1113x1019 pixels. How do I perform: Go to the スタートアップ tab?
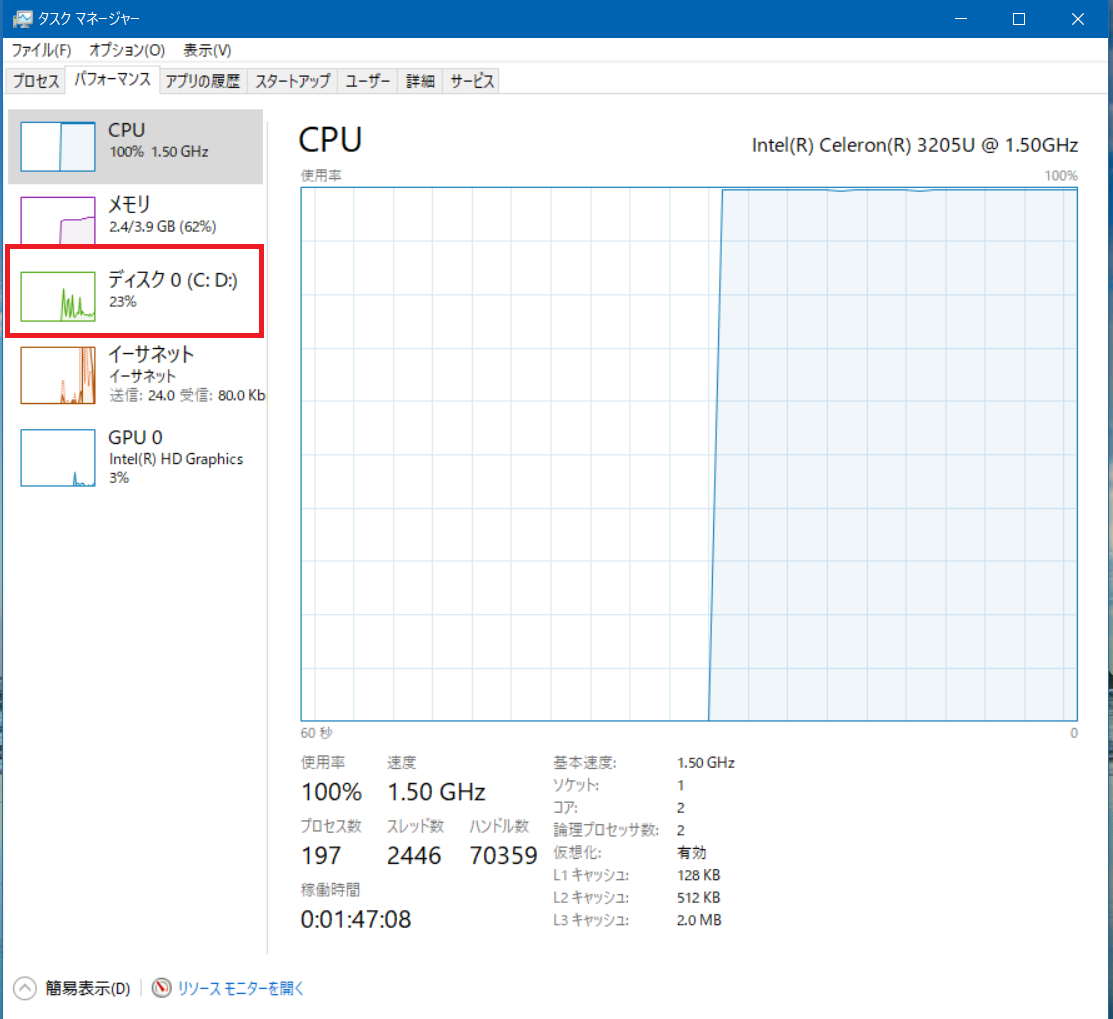pos(292,82)
